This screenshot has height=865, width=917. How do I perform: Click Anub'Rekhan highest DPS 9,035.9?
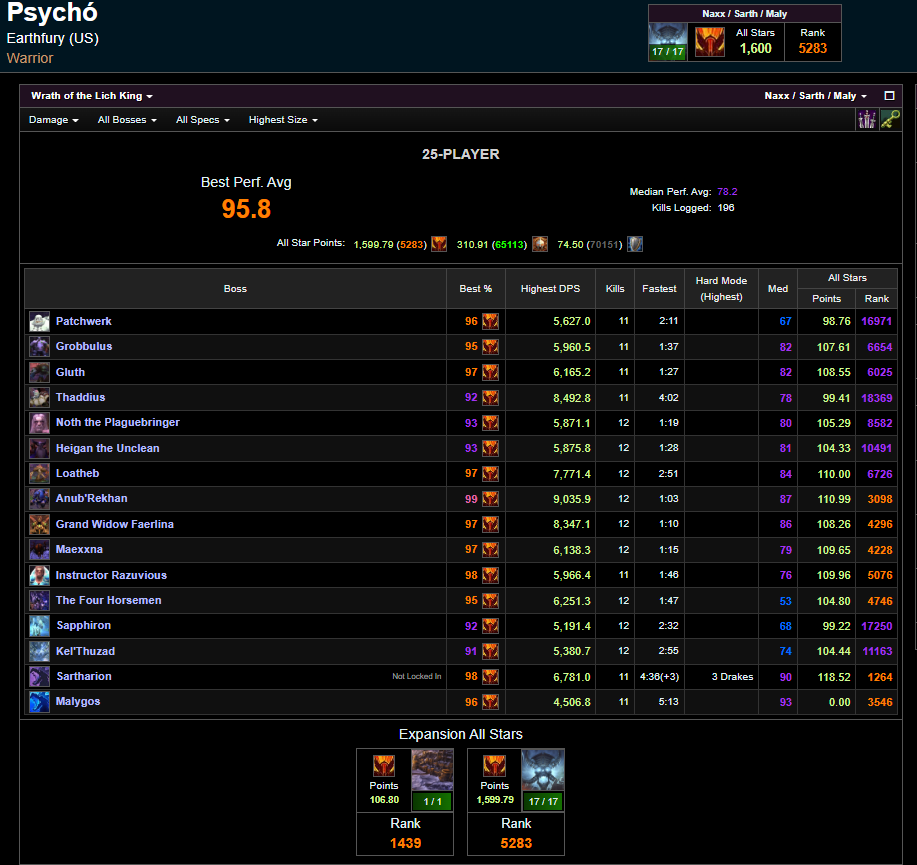(x=571, y=499)
